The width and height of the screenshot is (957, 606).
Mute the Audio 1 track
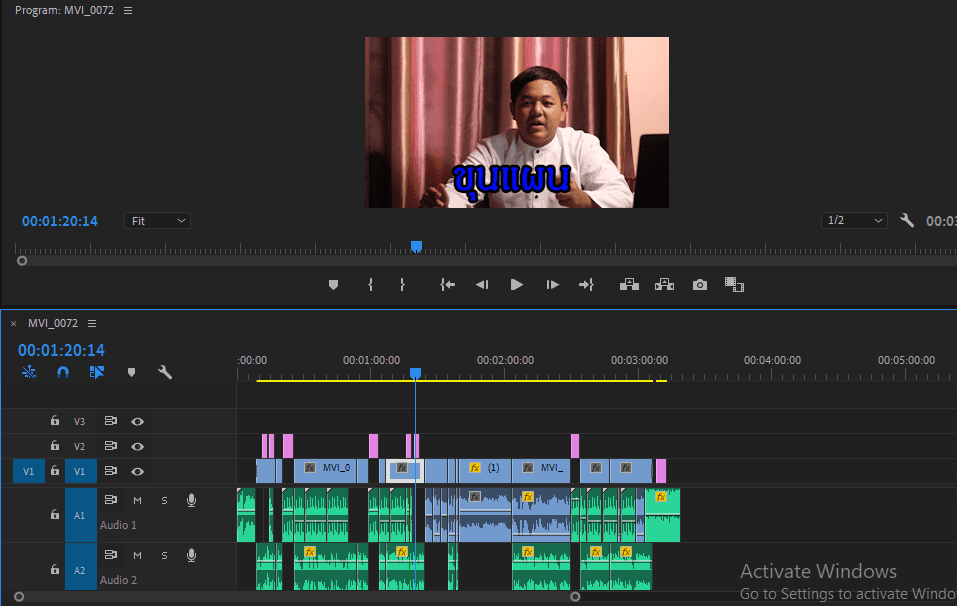click(137, 500)
